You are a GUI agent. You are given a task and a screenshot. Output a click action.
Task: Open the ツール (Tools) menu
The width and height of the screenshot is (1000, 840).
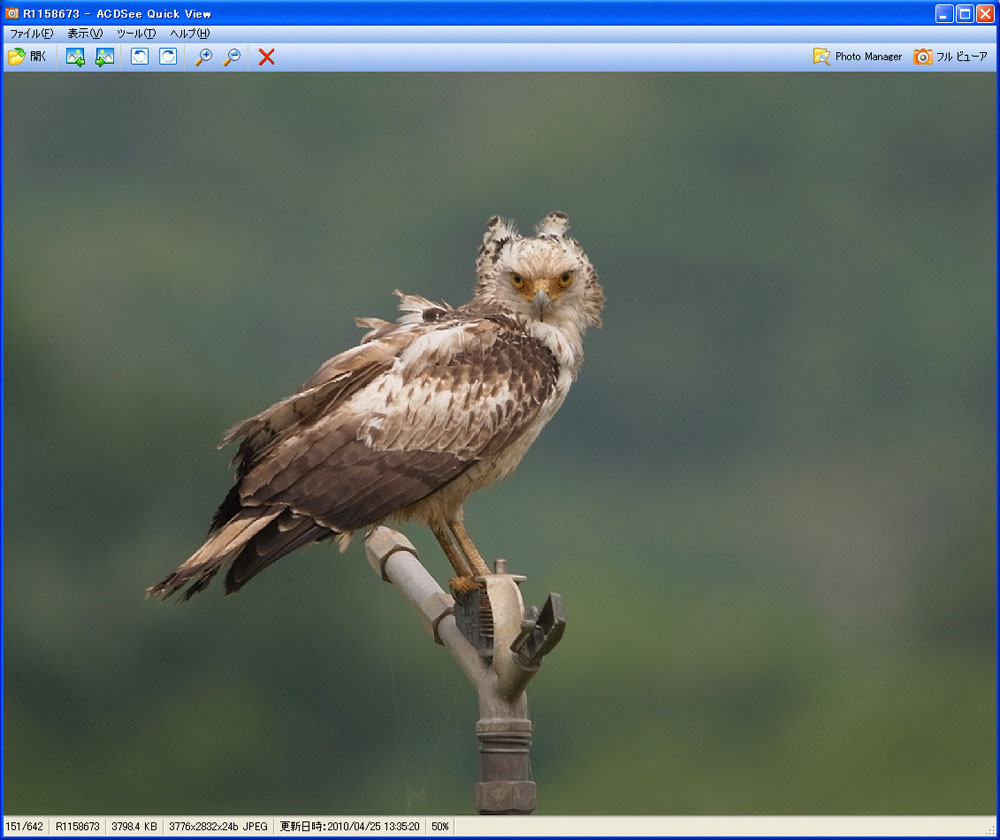[136, 34]
